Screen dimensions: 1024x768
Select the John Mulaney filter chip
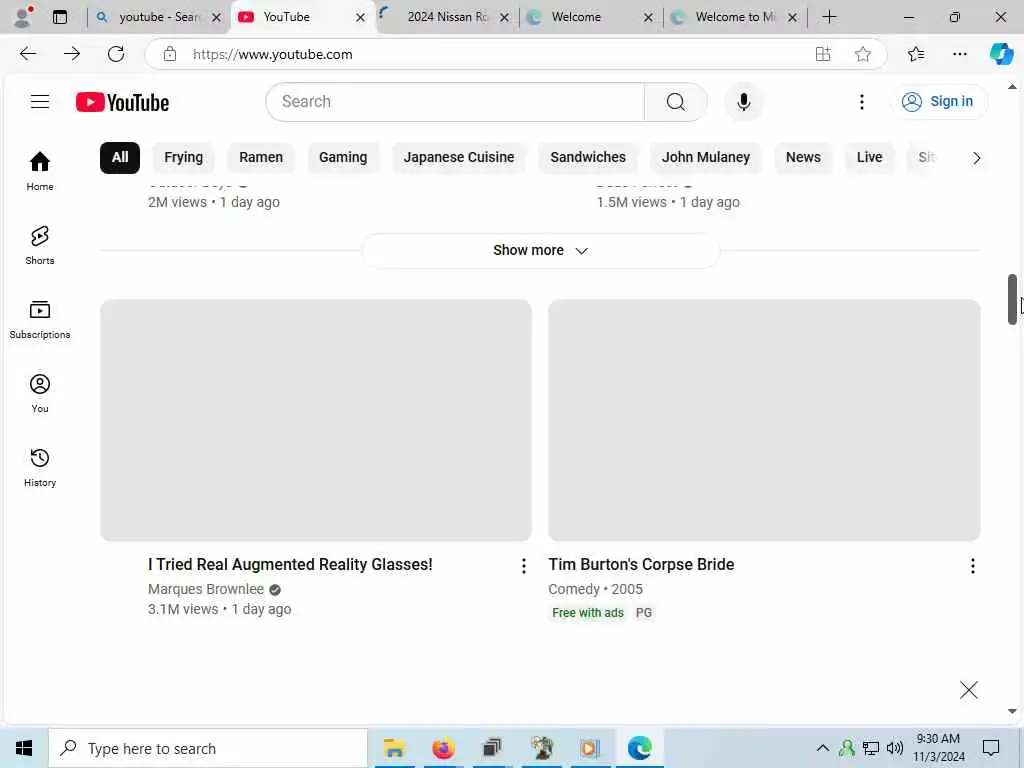(705, 157)
